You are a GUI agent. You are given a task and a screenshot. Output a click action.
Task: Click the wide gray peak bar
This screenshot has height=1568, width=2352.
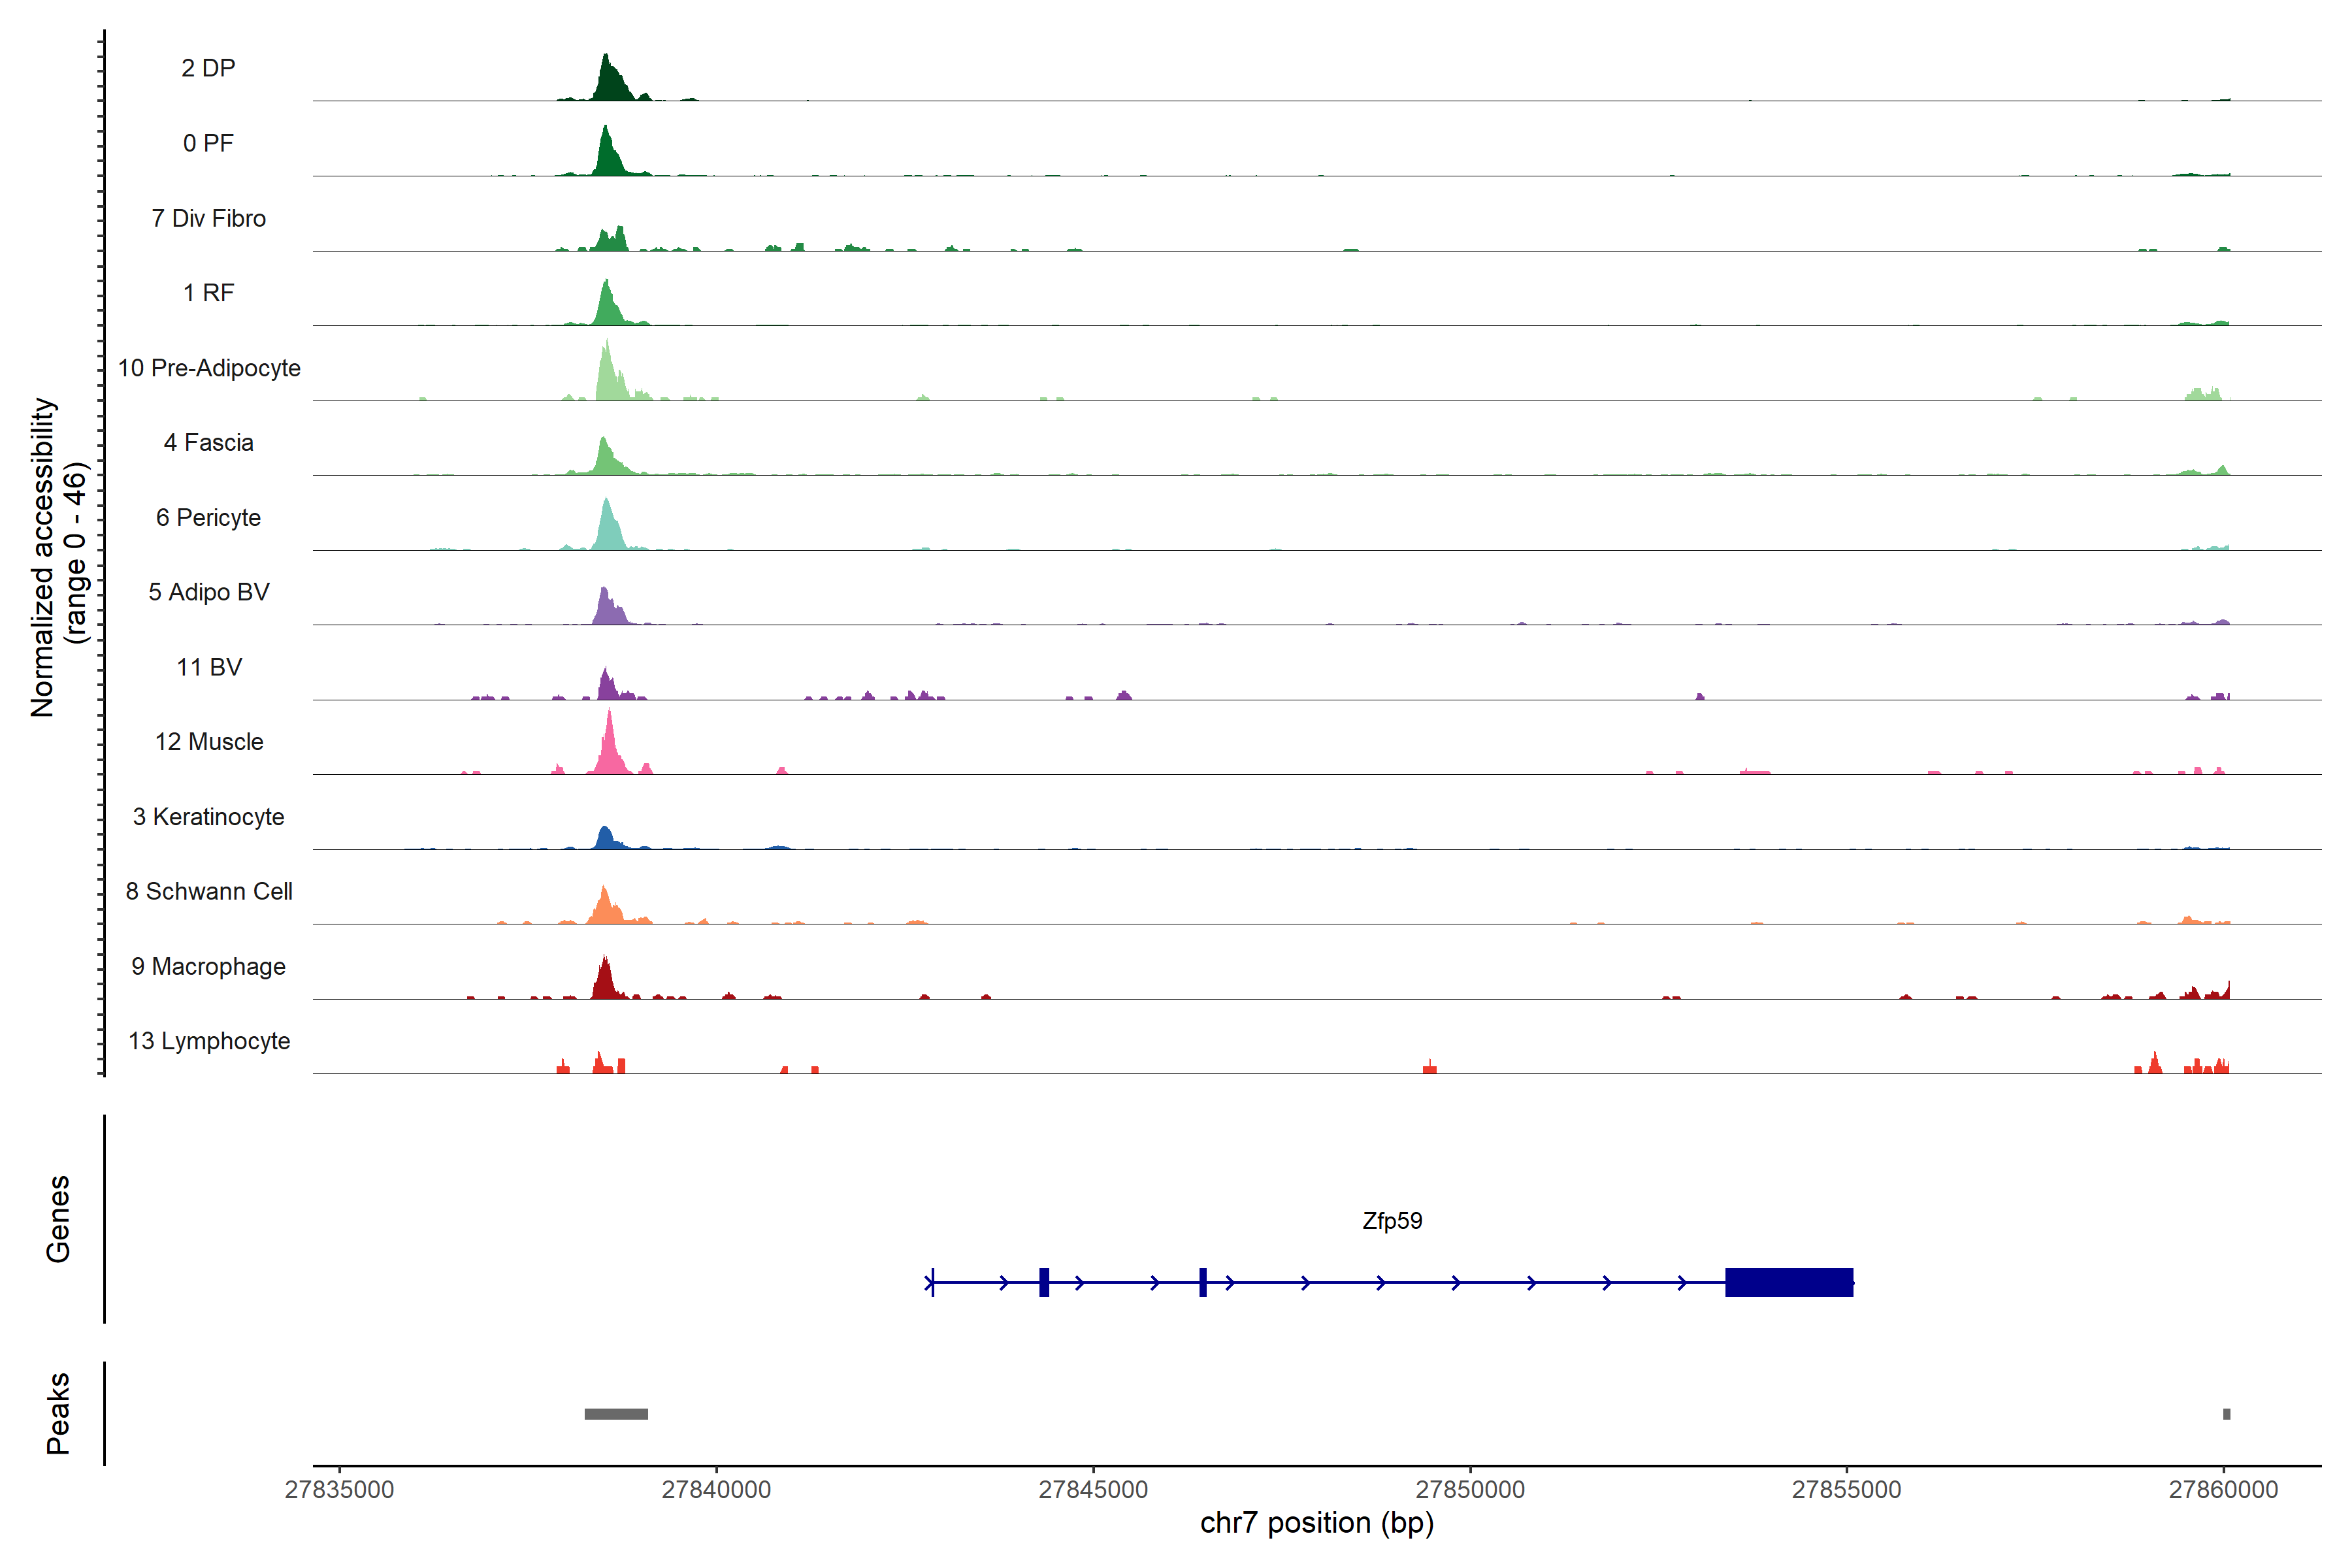(x=616, y=1414)
